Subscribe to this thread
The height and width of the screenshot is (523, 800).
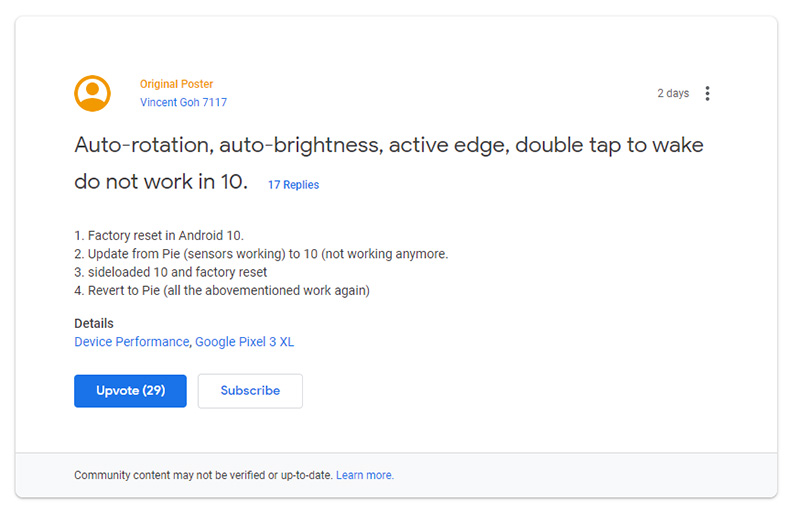[250, 391]
